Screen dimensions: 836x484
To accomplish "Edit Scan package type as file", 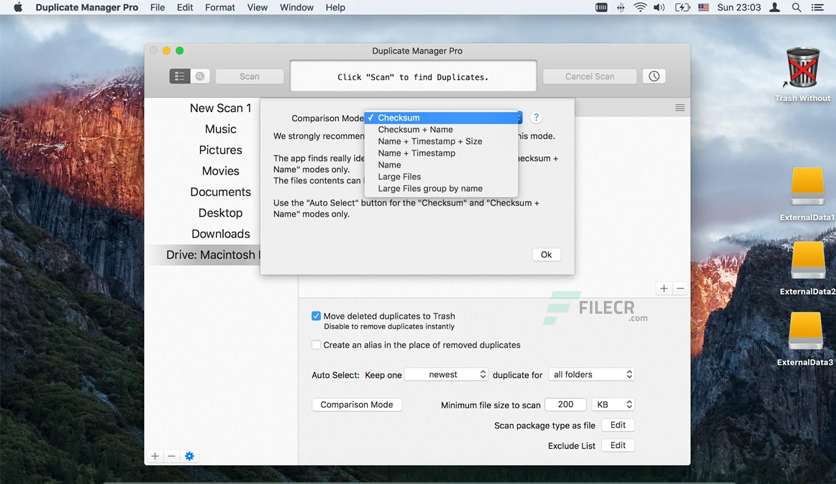I will click(618, 425).
